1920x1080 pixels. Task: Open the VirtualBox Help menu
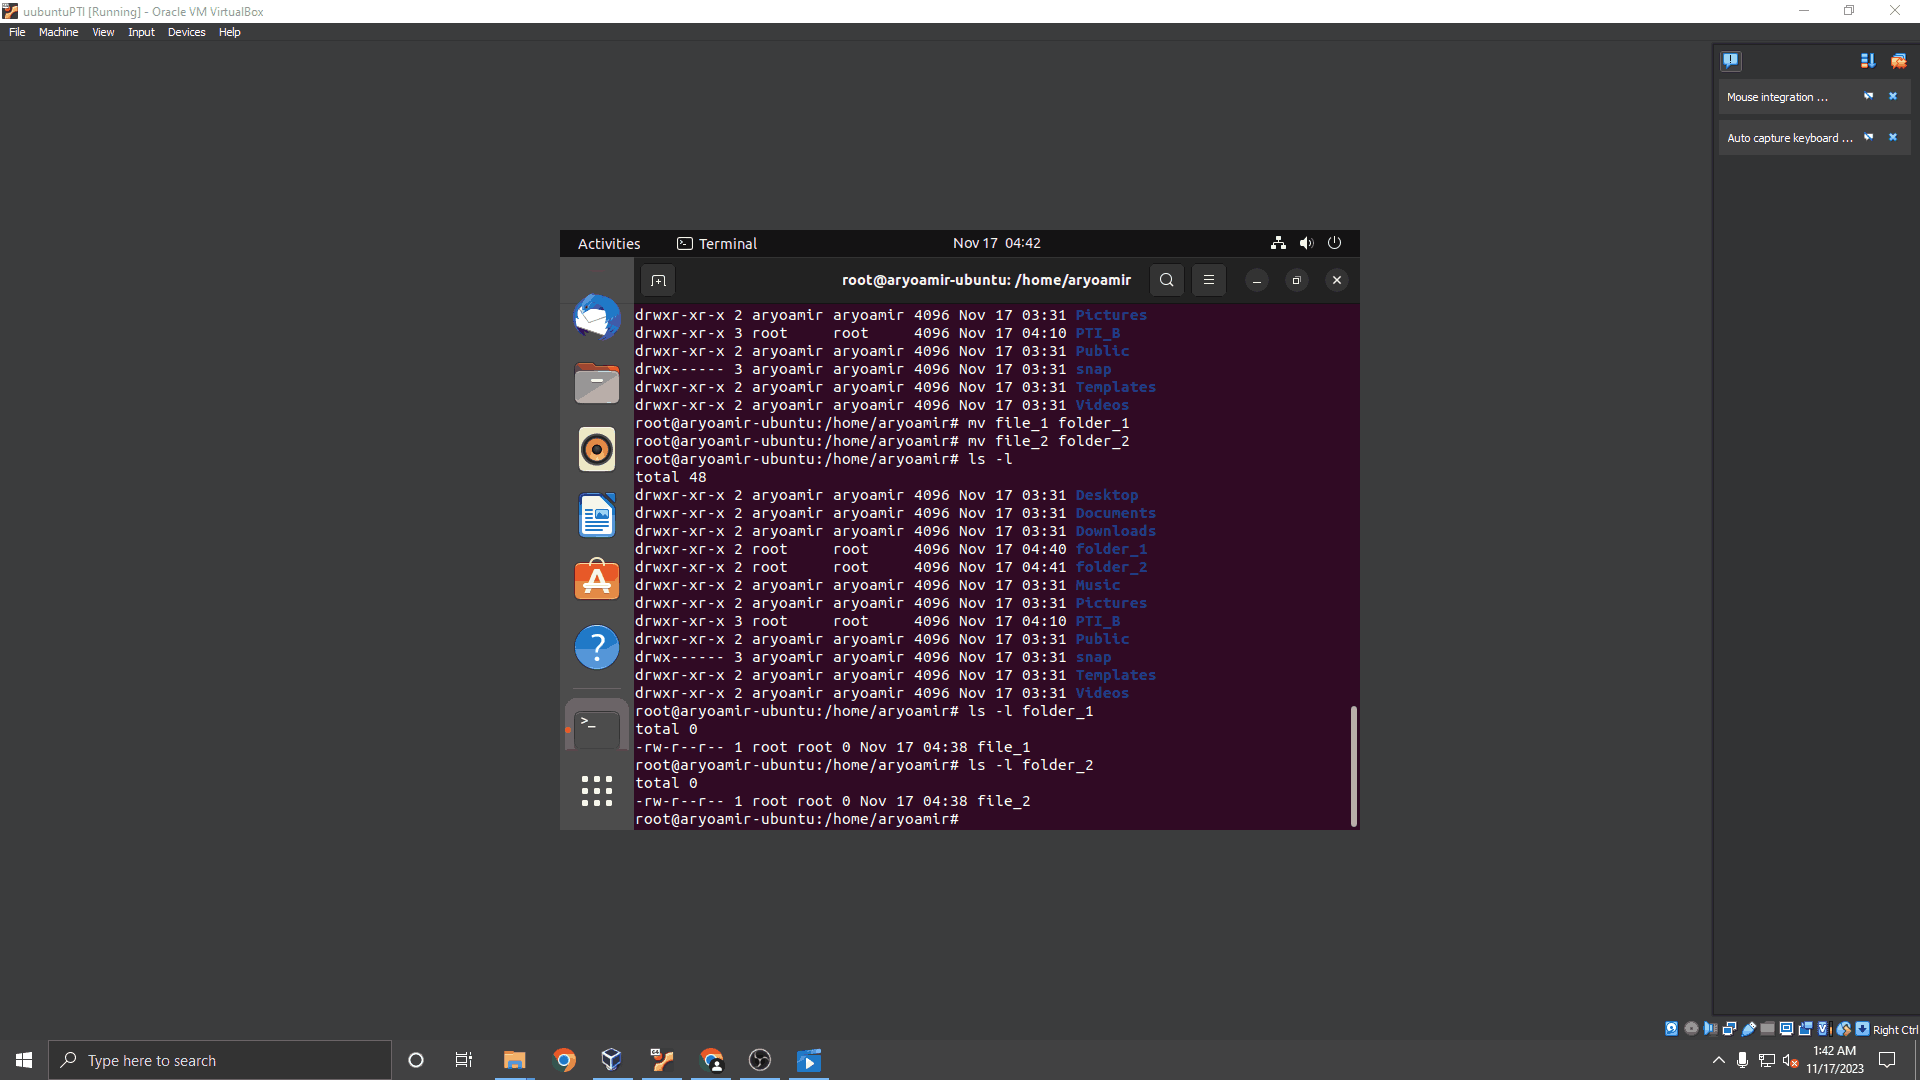click(229, 32)
